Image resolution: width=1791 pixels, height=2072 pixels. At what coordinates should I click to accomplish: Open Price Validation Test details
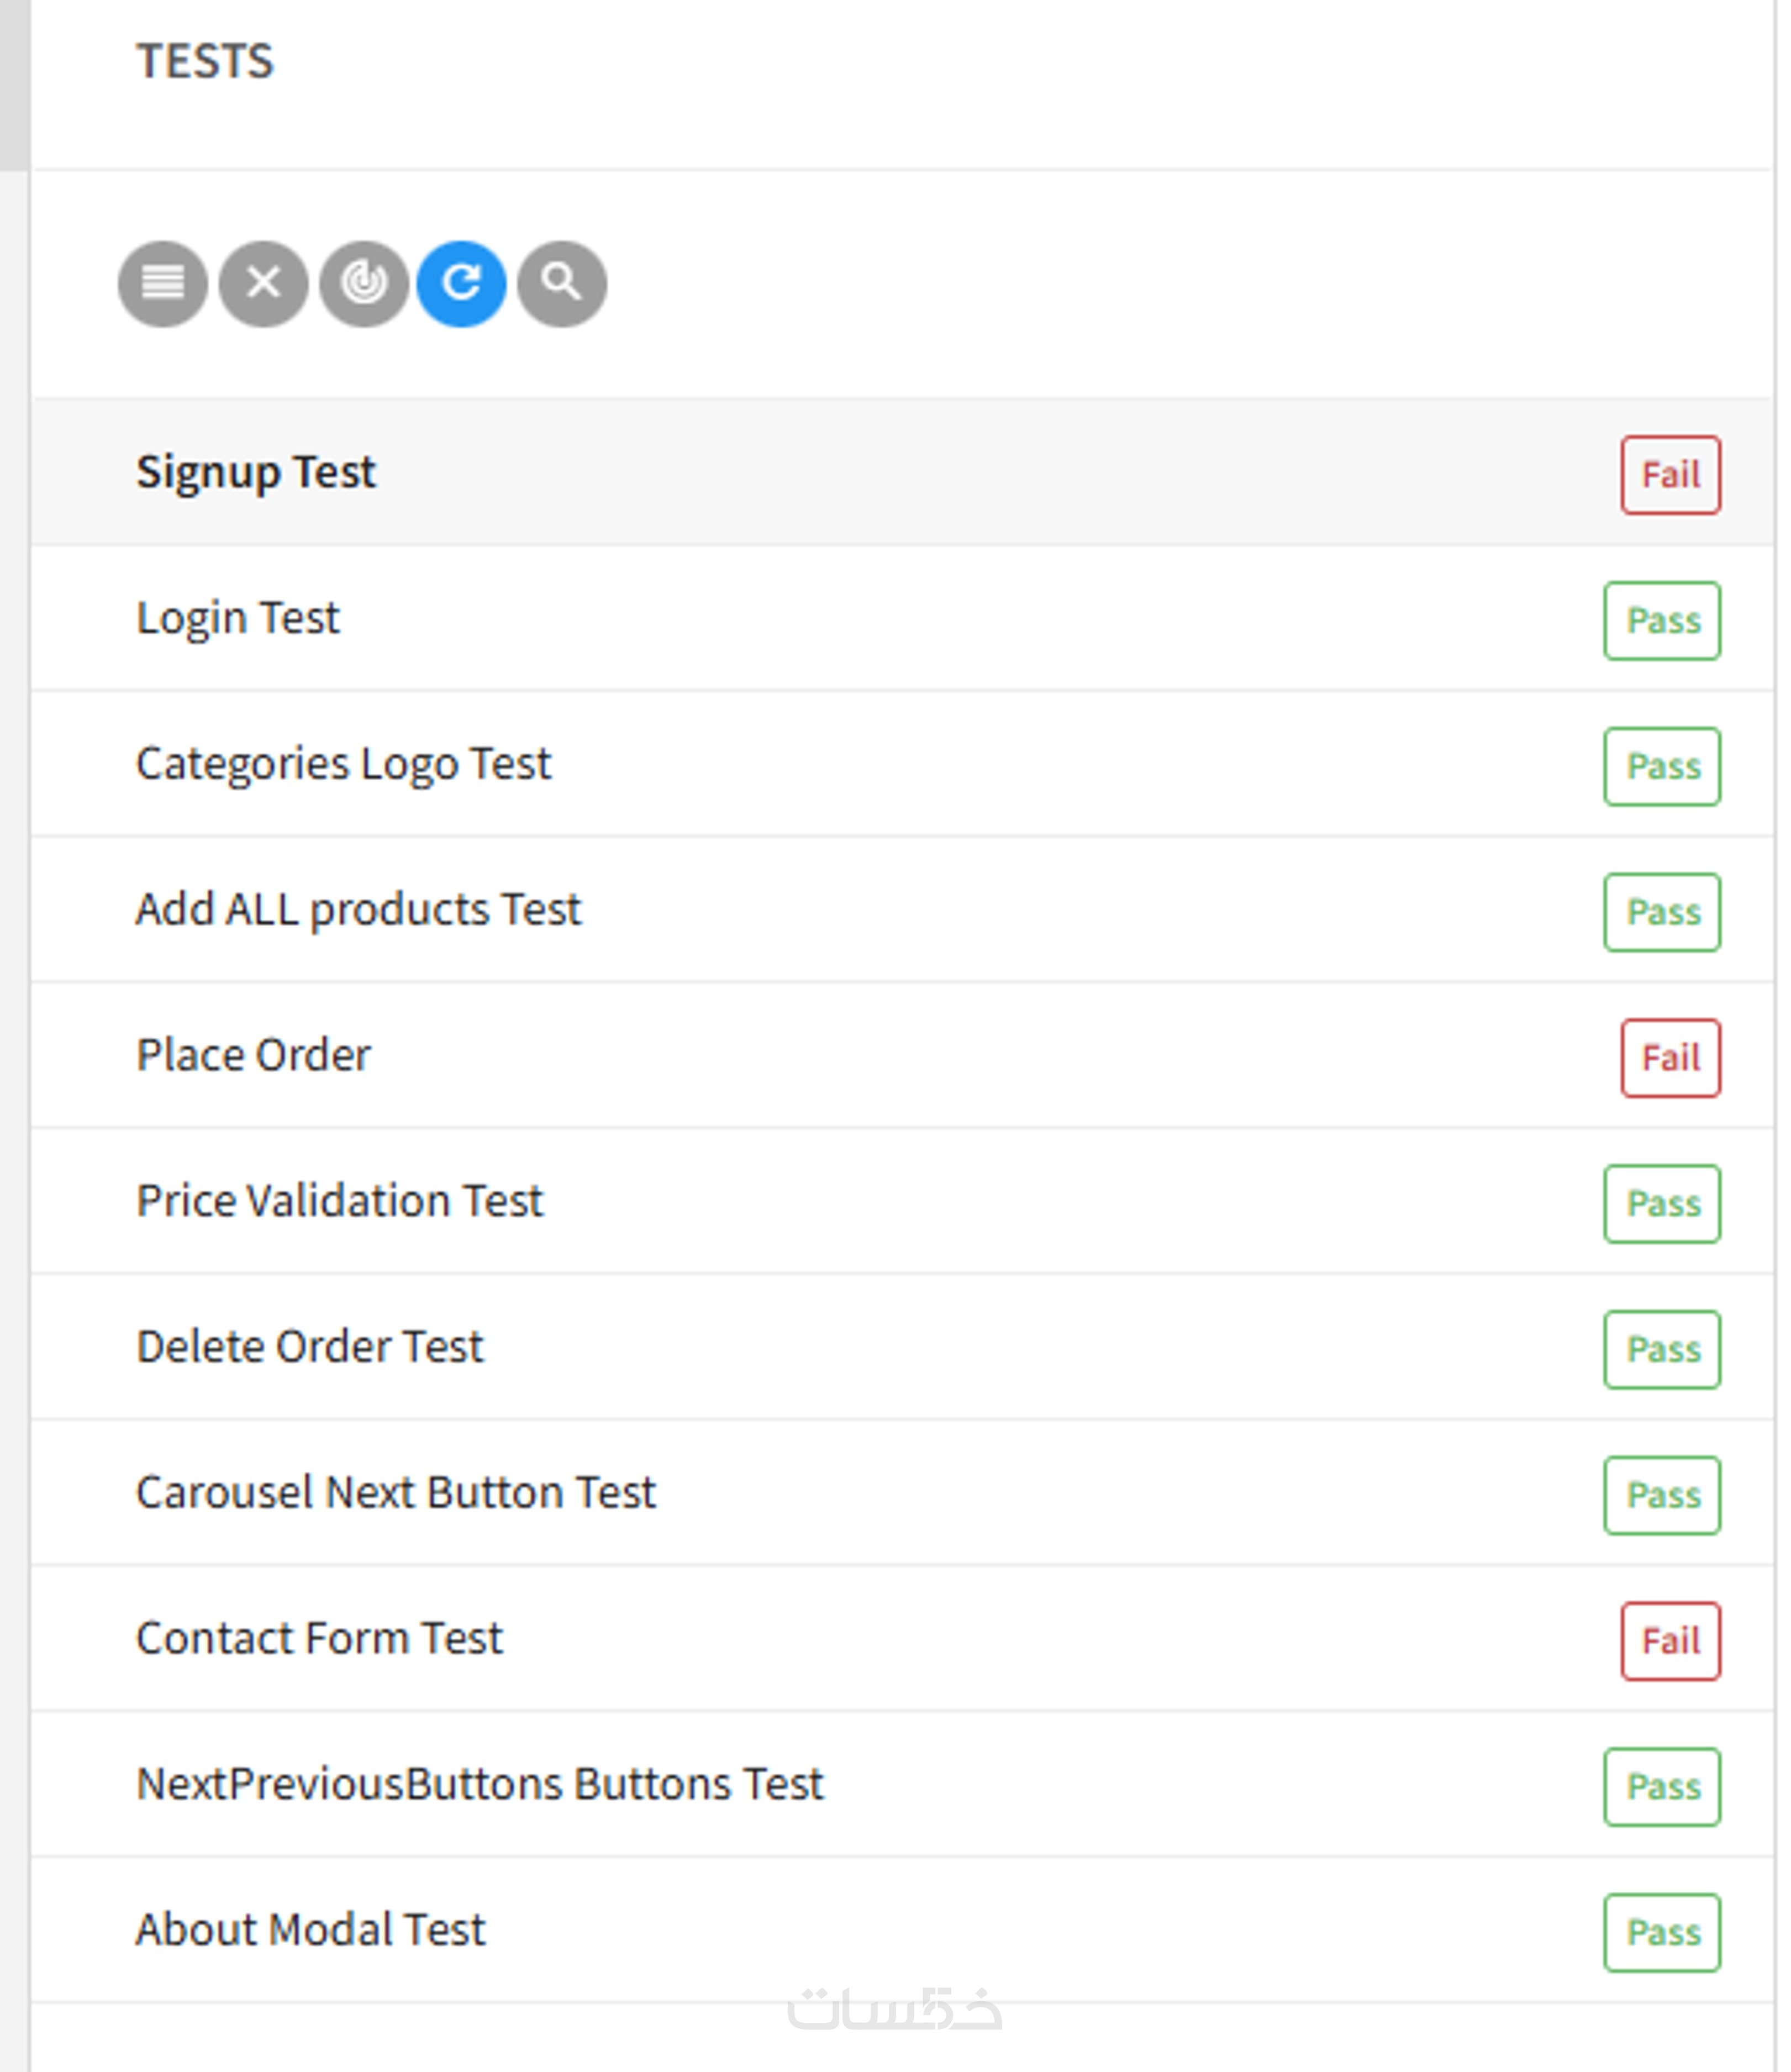pos(340,1201)
